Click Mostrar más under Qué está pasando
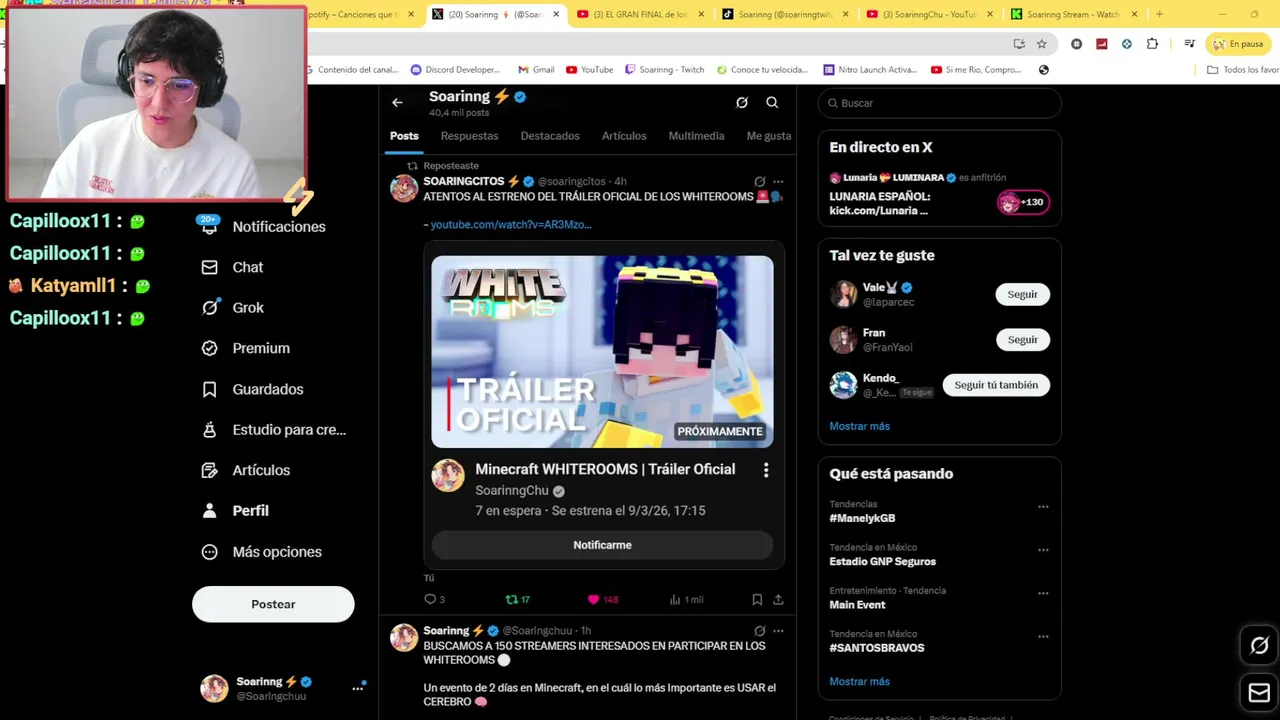1280x720 pixels. point(859,682)
